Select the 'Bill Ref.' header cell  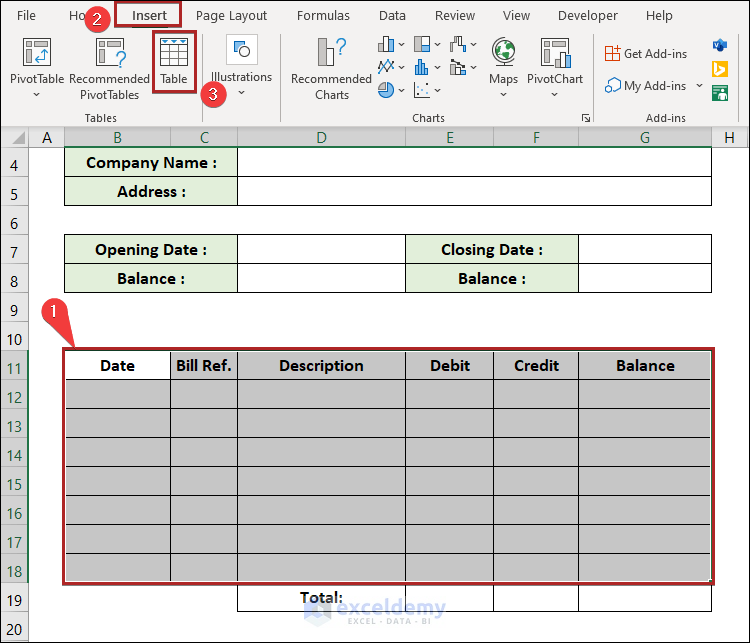(204, 366)
